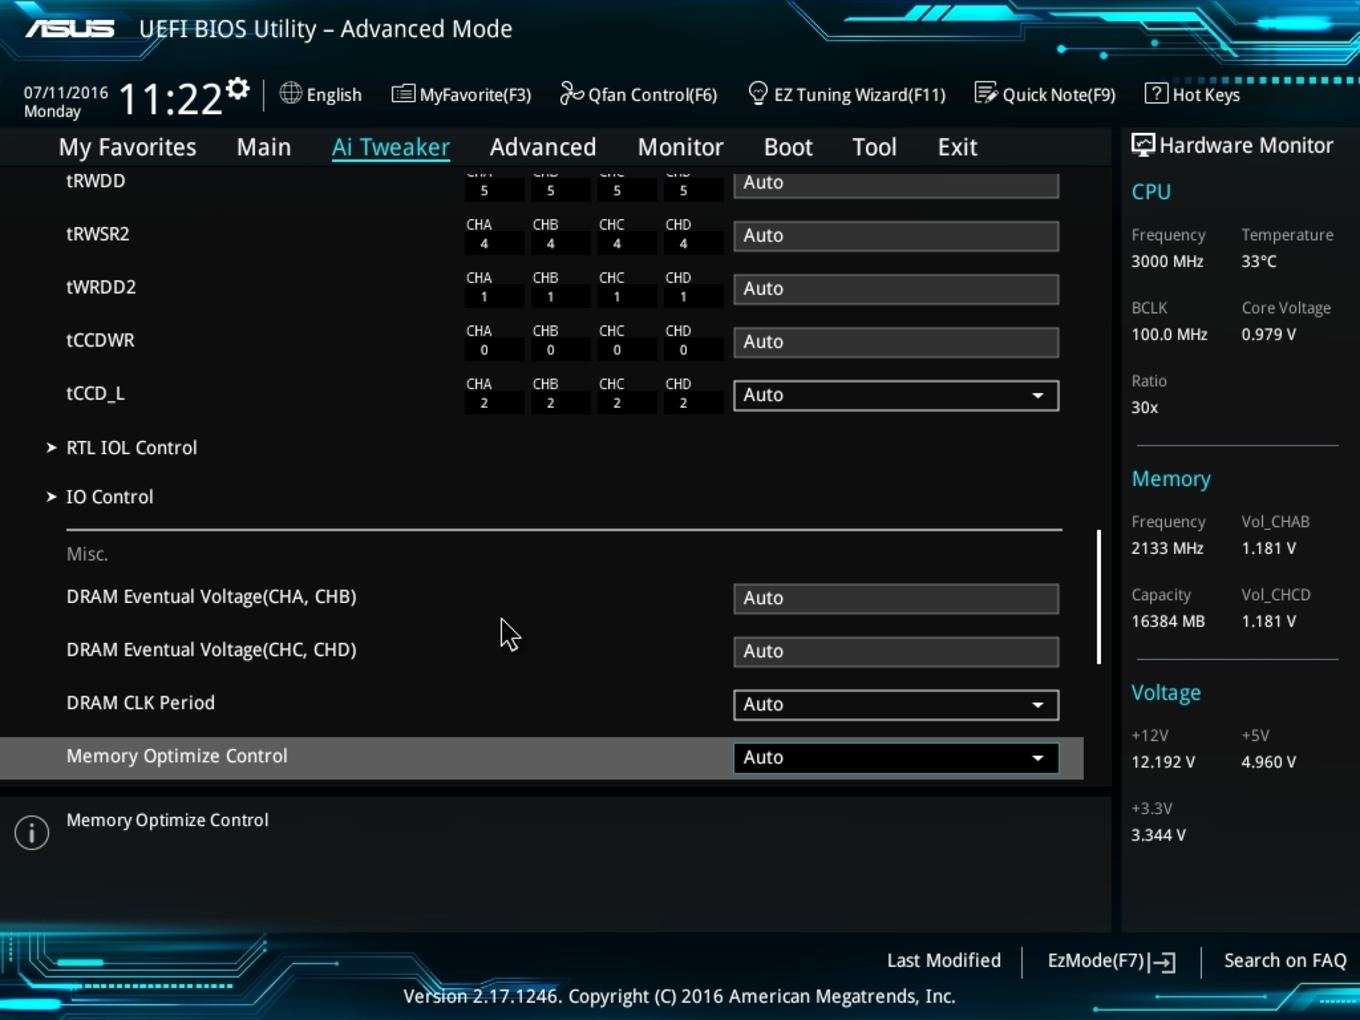The width and height of the screenshot is (1360, 1020).
Task: Click DRAM Eventual Voltage(CHC, CHD) field
Action: tap(896, 651)
